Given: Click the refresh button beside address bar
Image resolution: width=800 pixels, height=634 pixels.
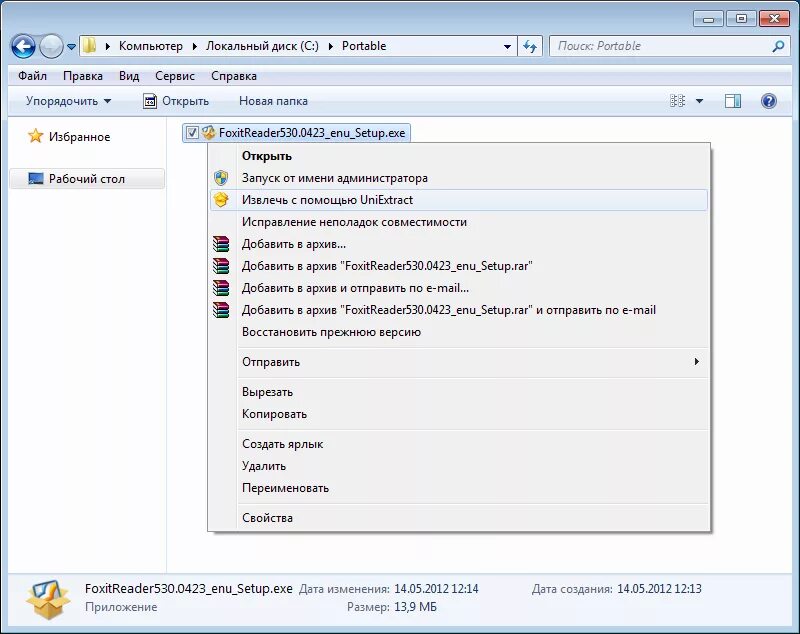Looking at the screenshot, I should [x=530, y=46].
